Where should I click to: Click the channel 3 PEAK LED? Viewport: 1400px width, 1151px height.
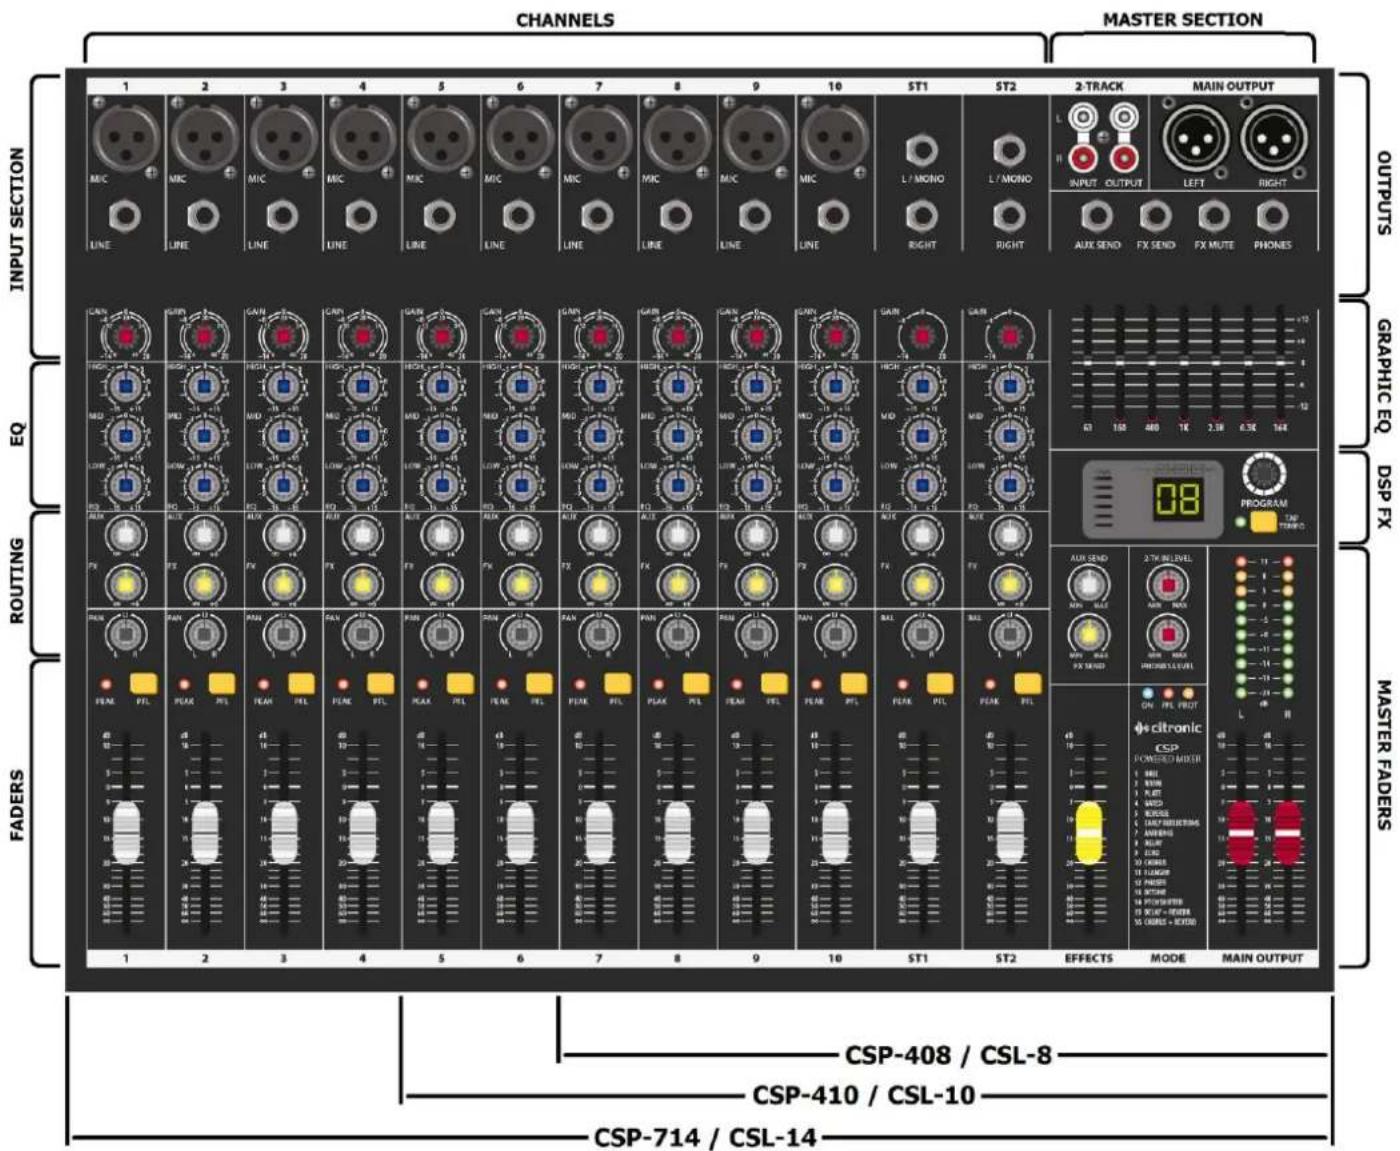(263, 685)
